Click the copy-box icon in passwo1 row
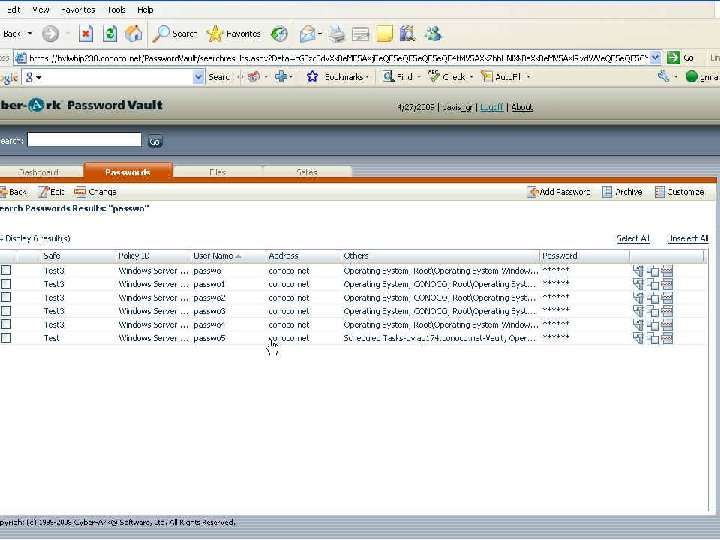The image size is (720, 540). pyautogui.click(x=652, y=285)
